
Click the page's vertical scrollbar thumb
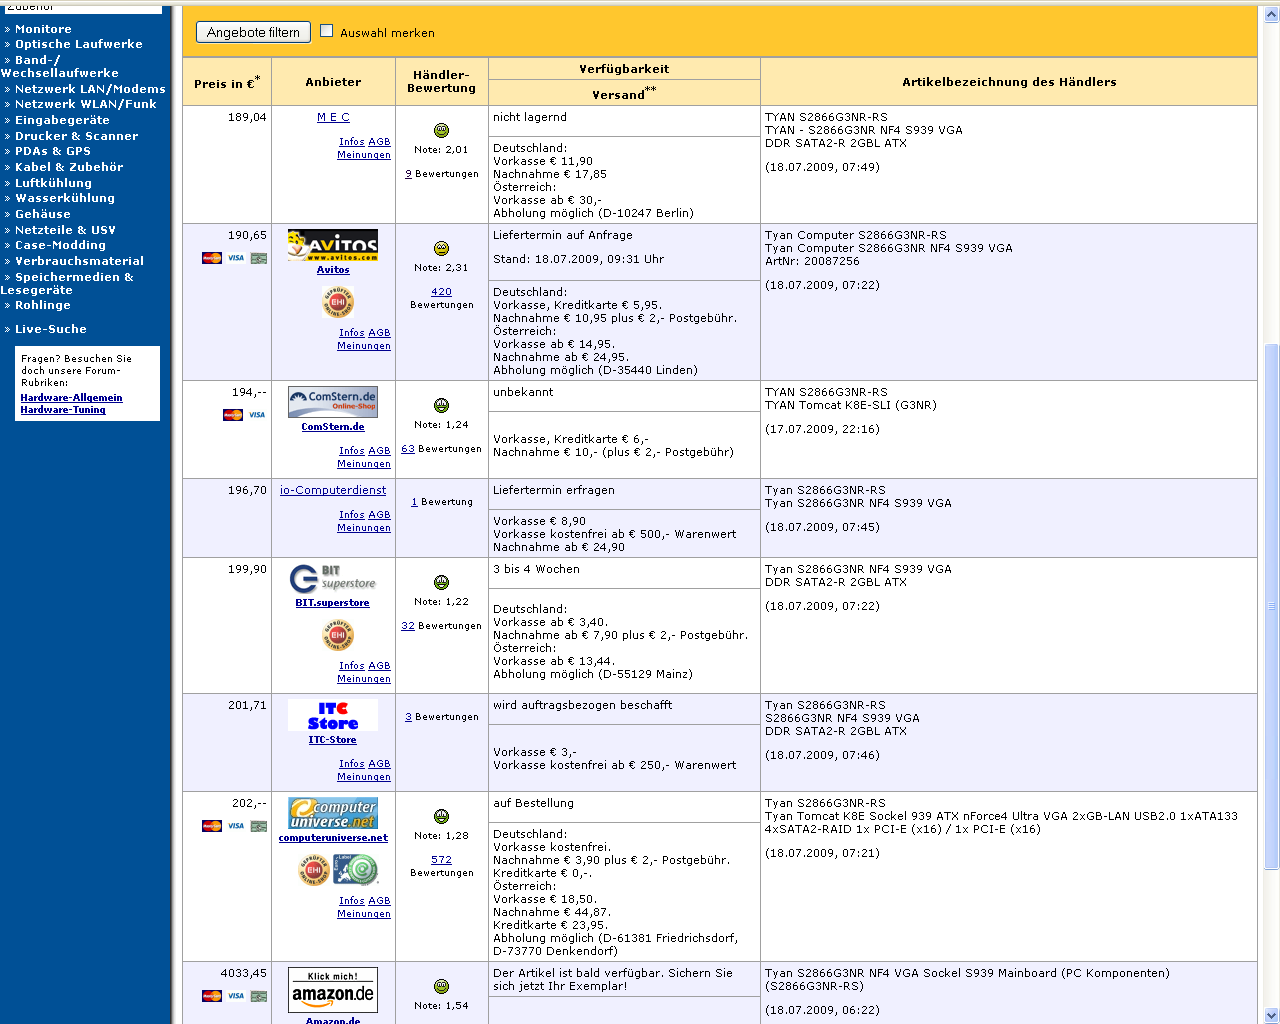point(1272,606)
